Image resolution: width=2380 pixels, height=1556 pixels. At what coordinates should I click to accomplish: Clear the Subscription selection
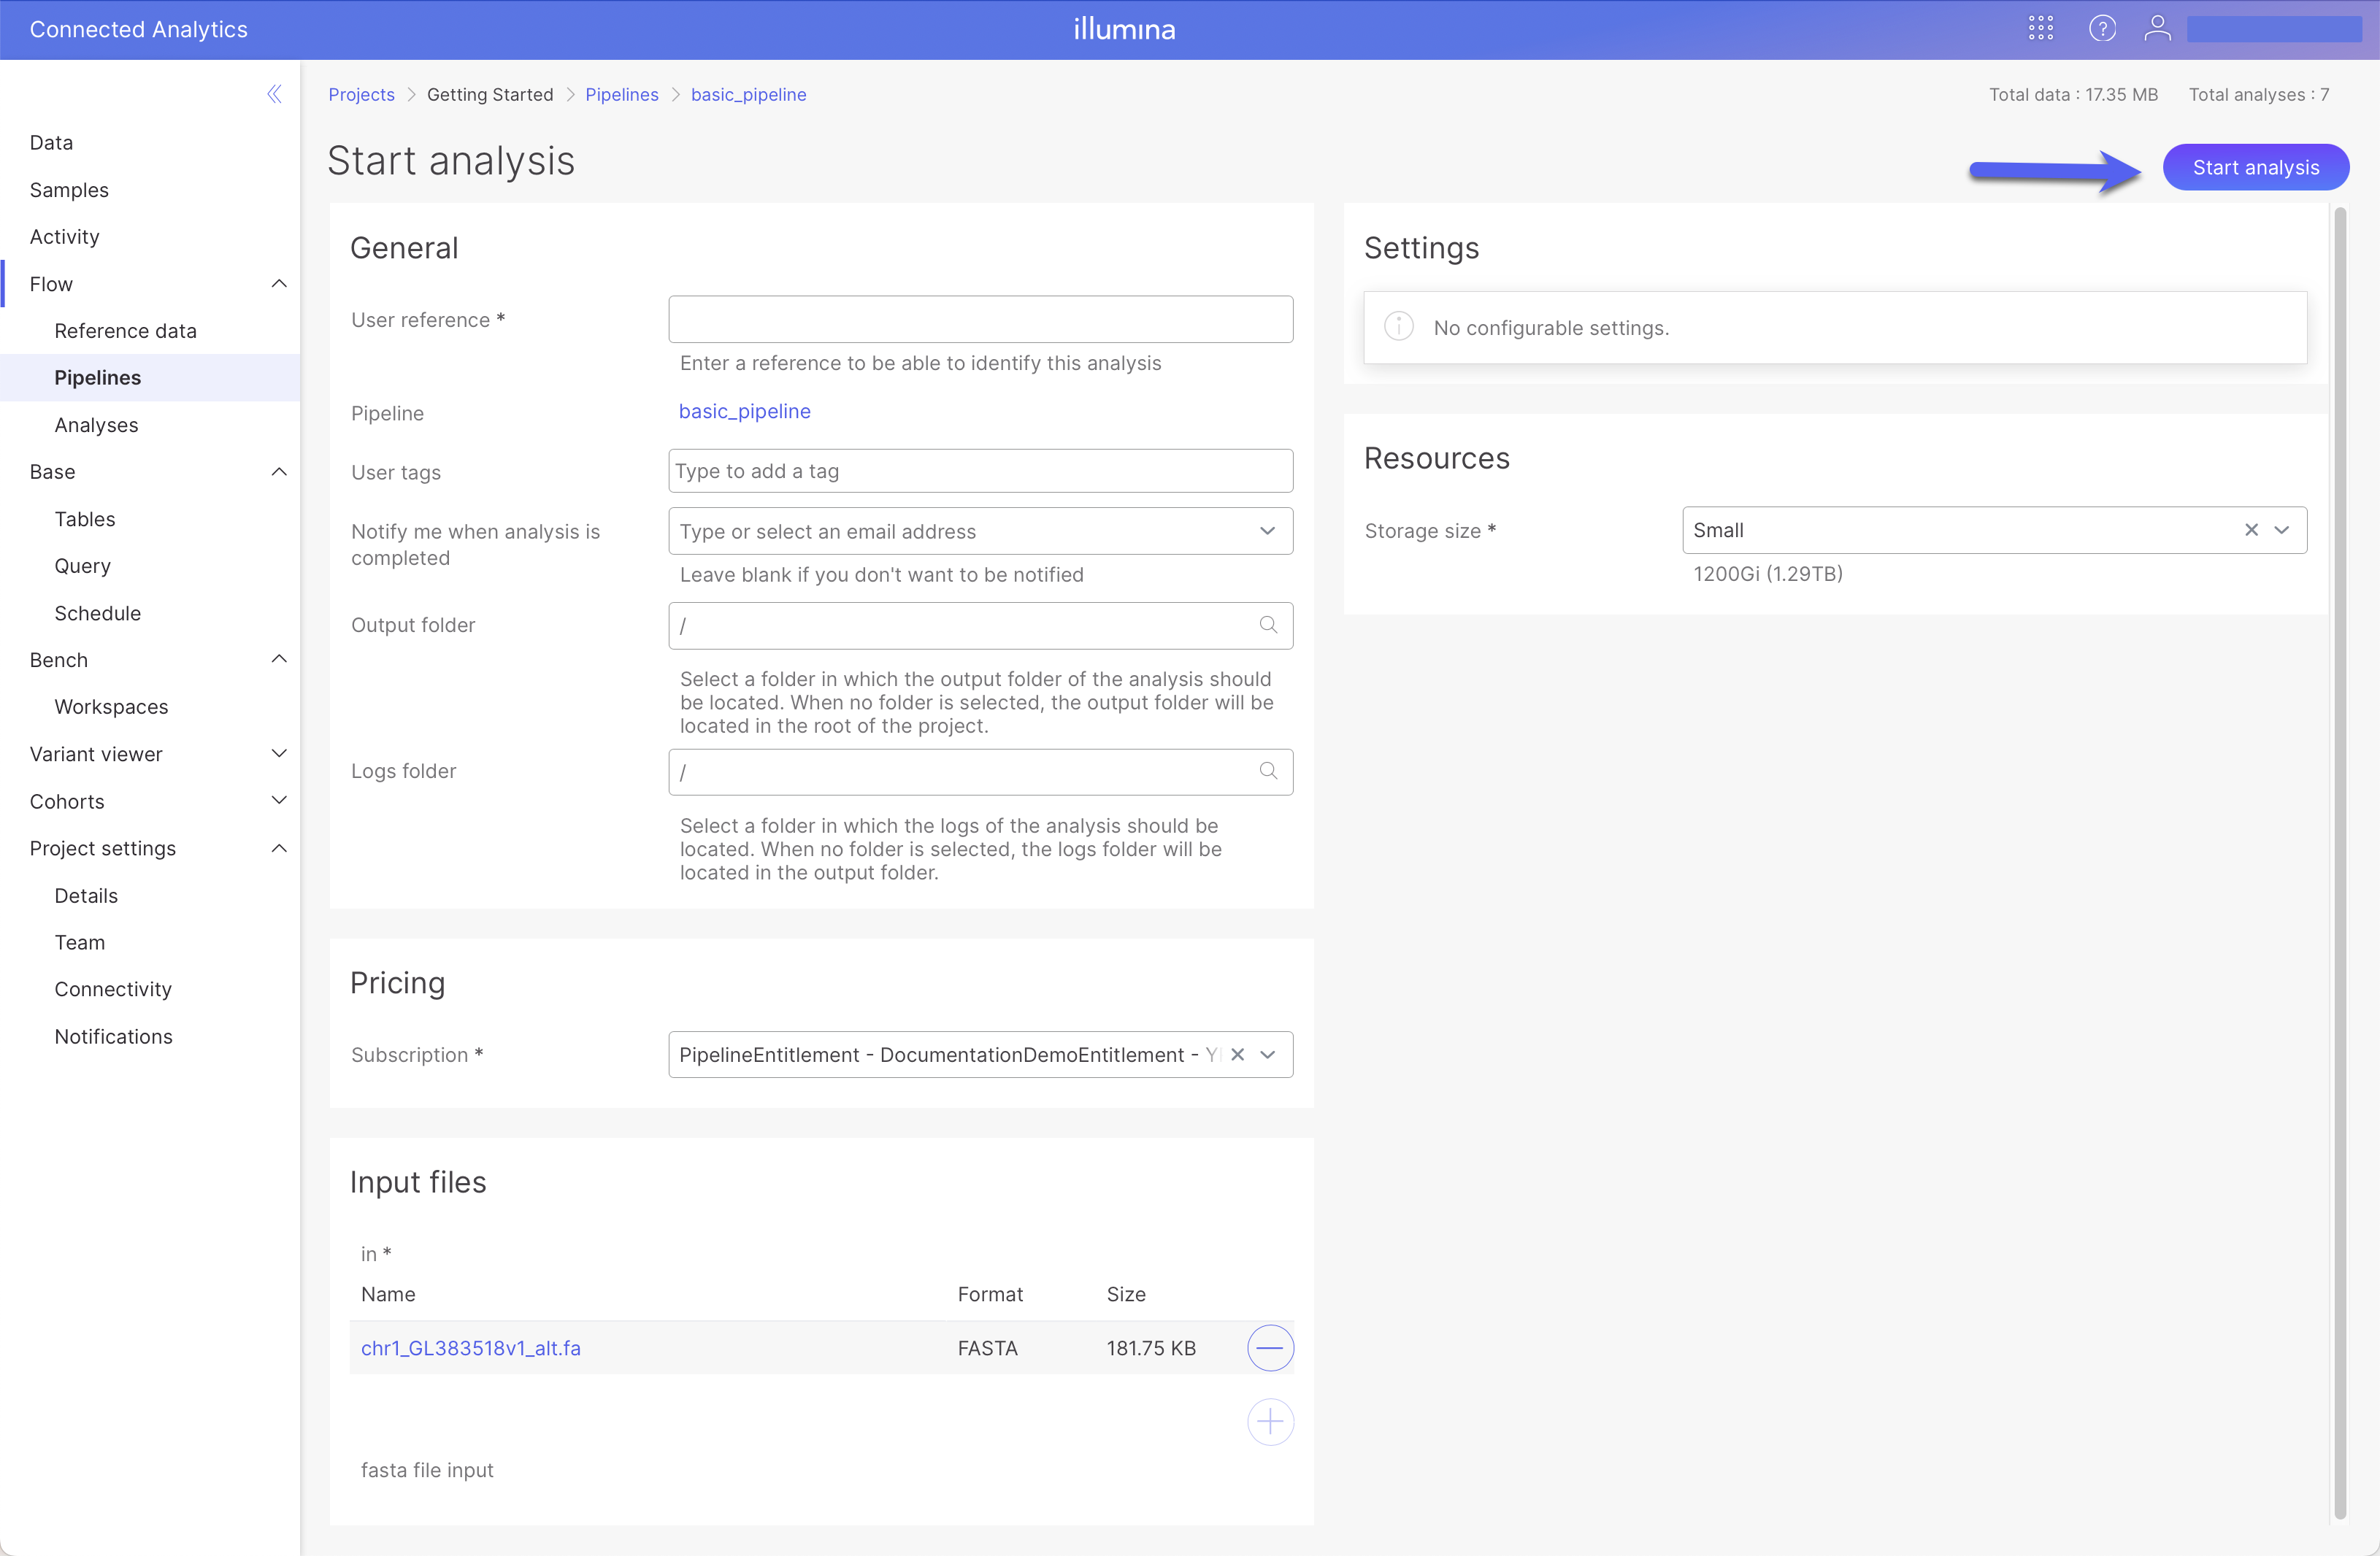click(1237, 1055)
